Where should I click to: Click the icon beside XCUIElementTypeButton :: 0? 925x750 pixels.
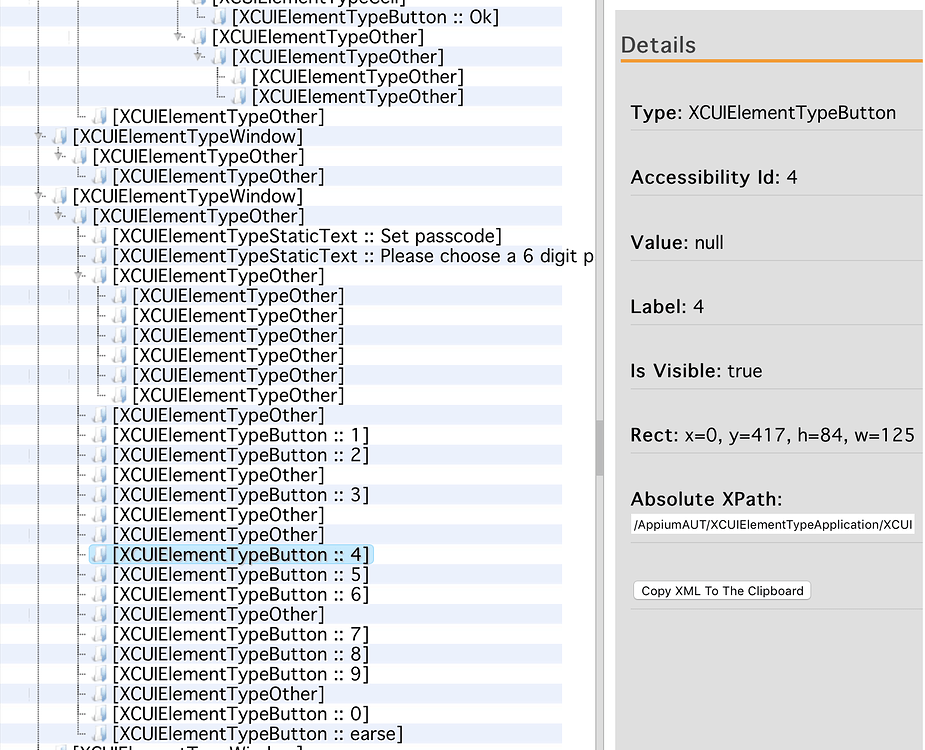(99, 713)
